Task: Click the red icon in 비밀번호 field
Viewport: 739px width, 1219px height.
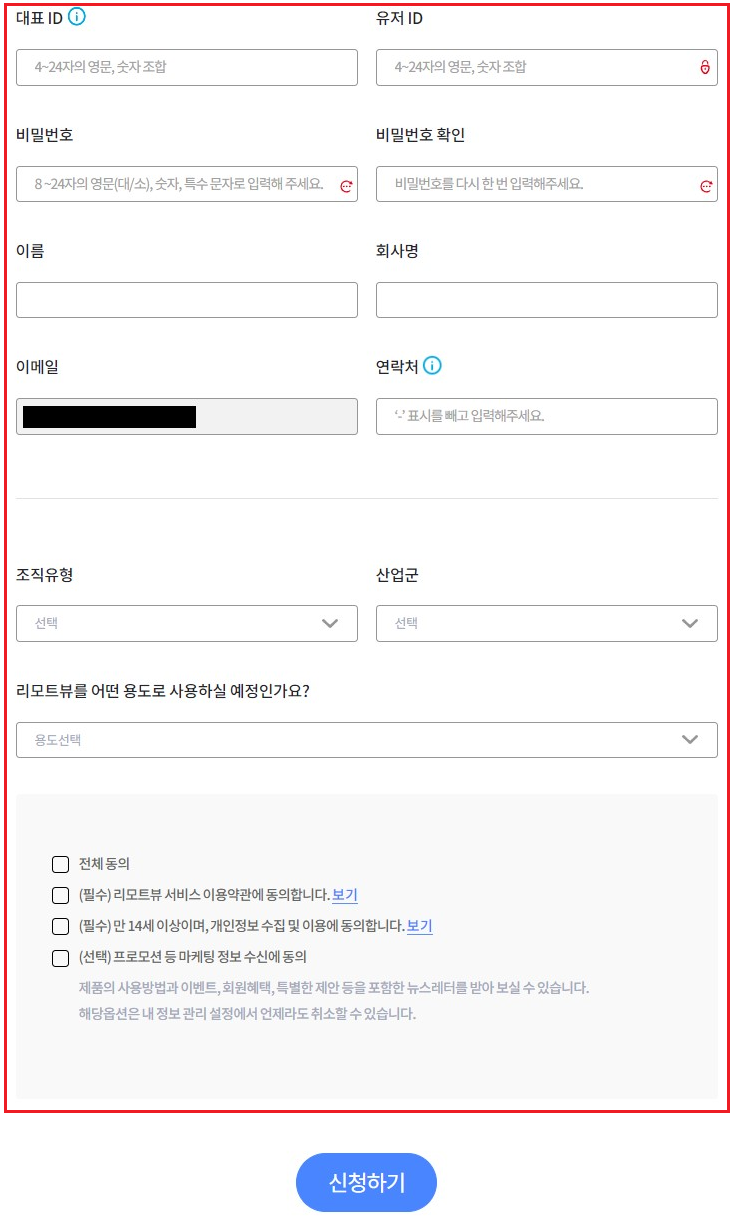Action: tap(346, 185)
